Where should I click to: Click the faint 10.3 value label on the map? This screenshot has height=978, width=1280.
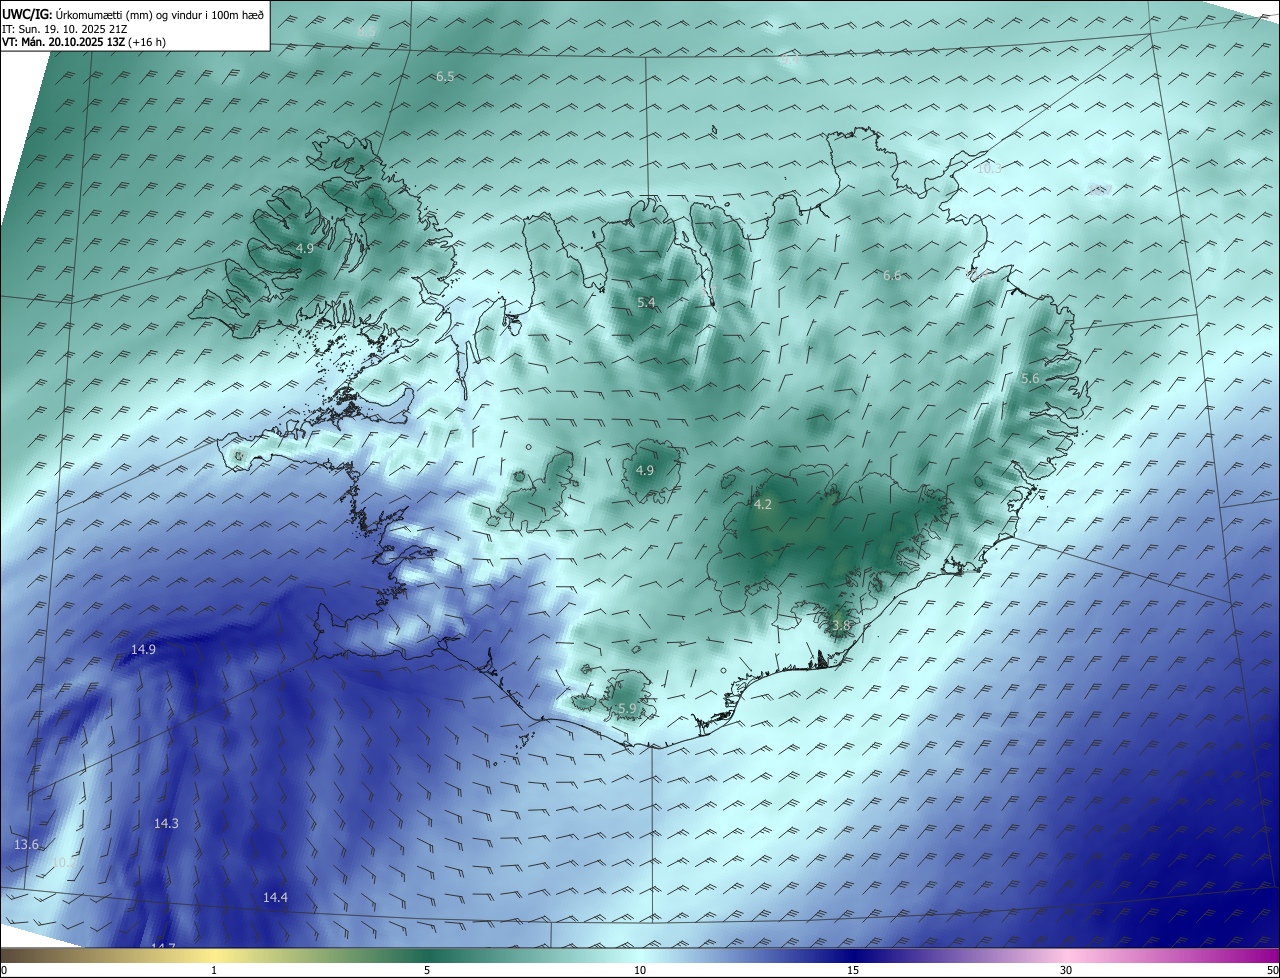[988, 169]
